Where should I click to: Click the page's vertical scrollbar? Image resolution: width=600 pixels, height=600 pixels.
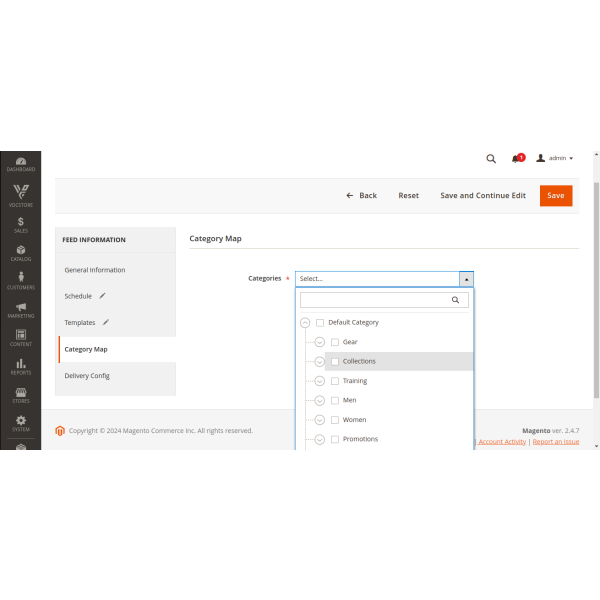(x=596, y=290)
